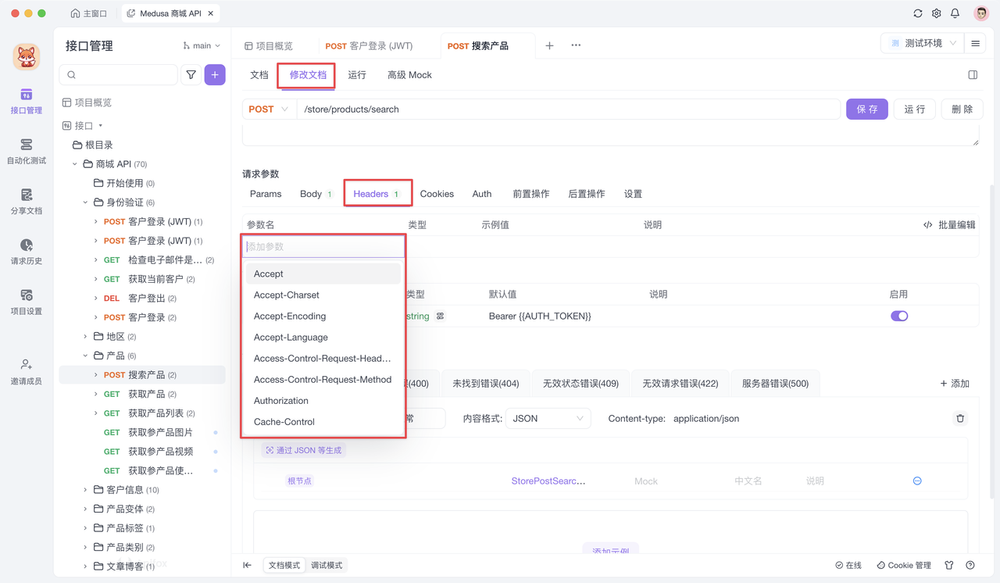Screen dimensions: 1000x583
Task: Select the 高级 Mock tab
Action: [x=409, y=74]
